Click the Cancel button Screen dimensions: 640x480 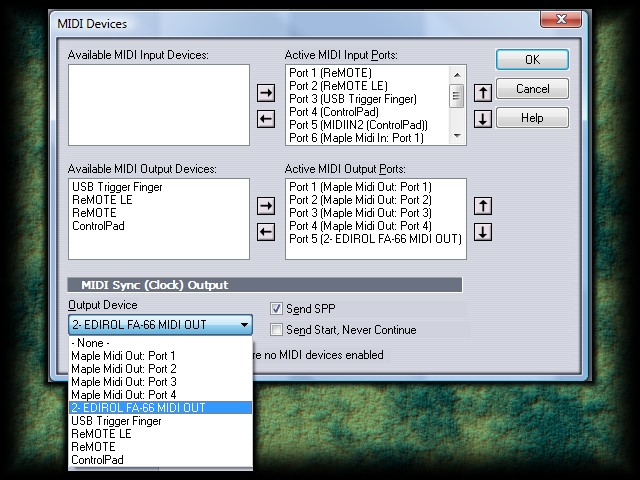click(532, 89)
